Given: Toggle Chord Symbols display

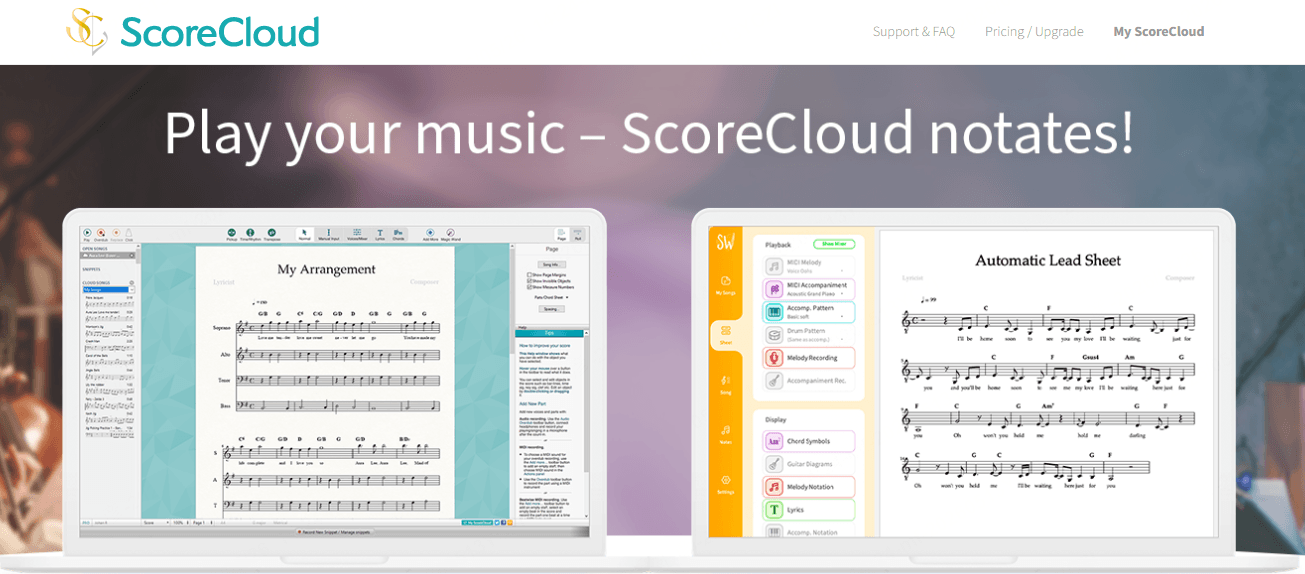Looking at the screenshot, I should coord(808,441).
